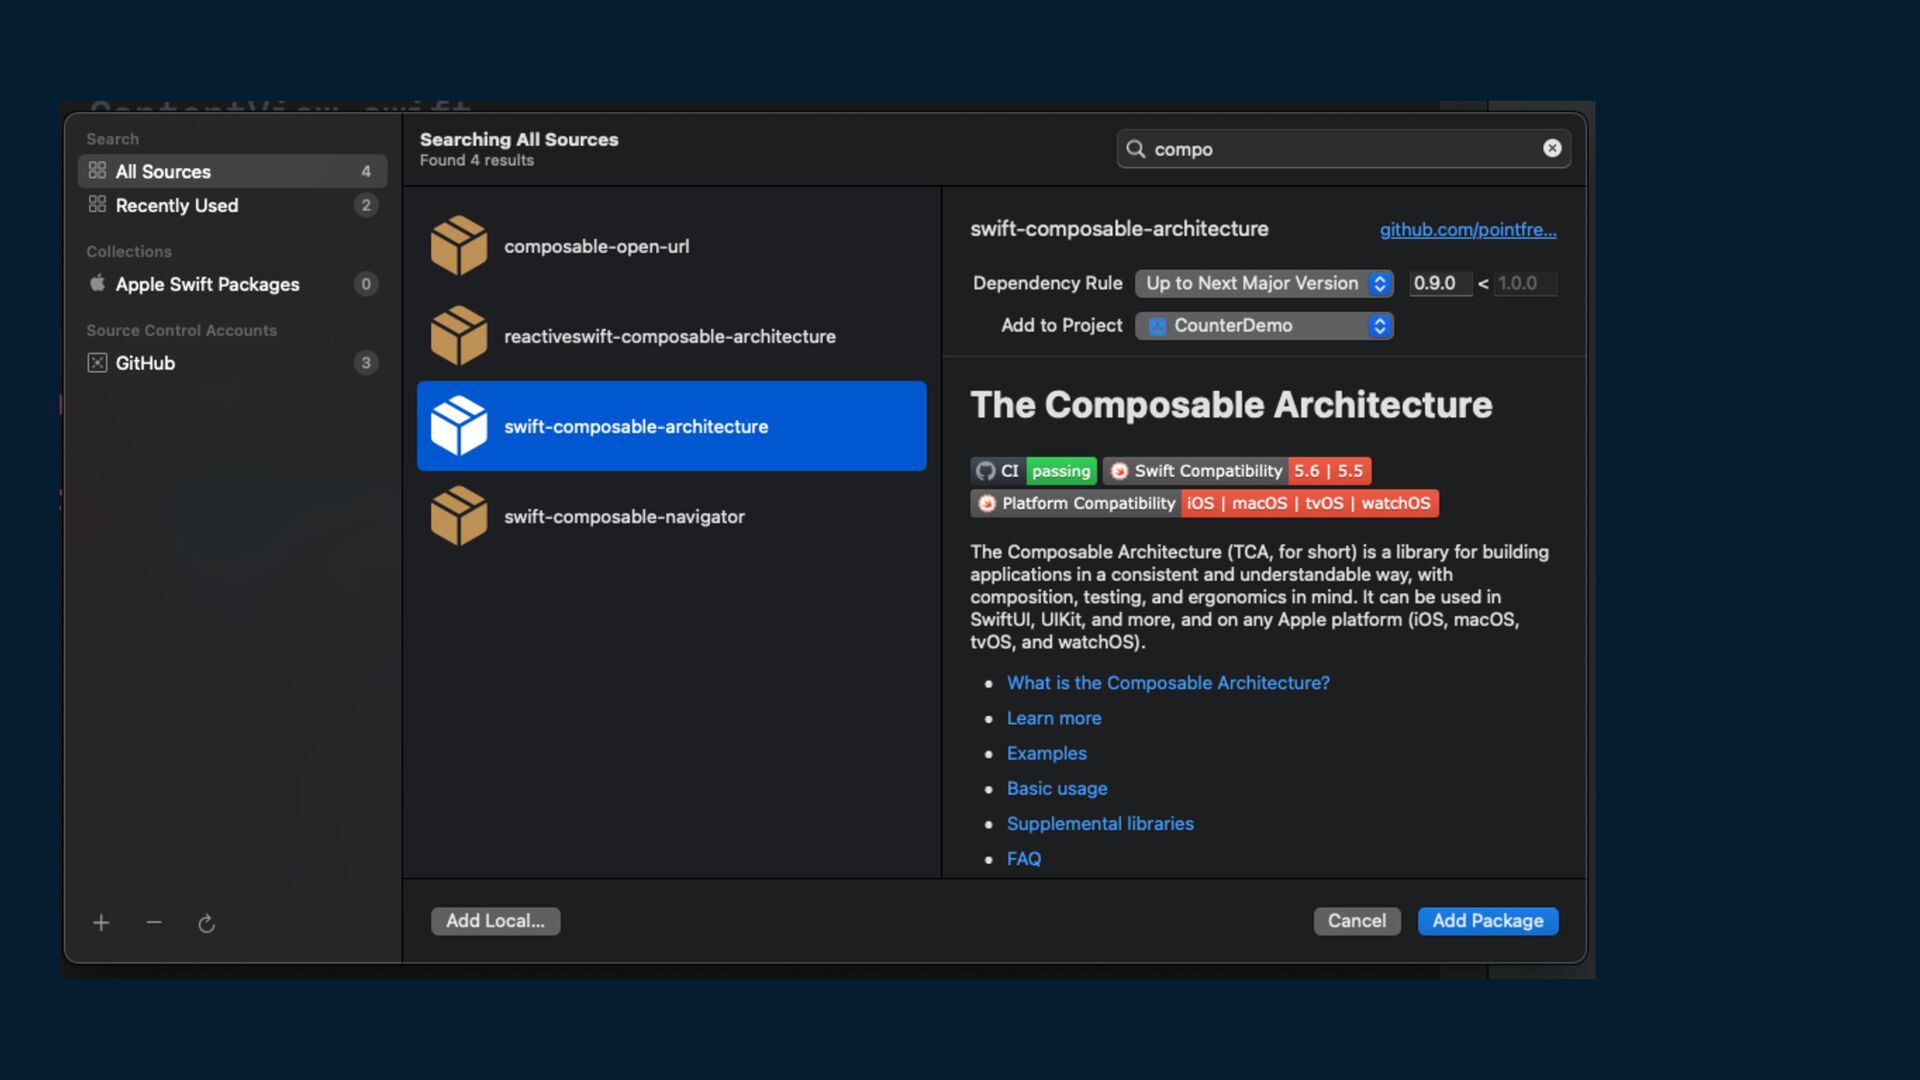1920x1080 pixels.
Task: Open the Learn more link
Action: (x=1054, y=718)
